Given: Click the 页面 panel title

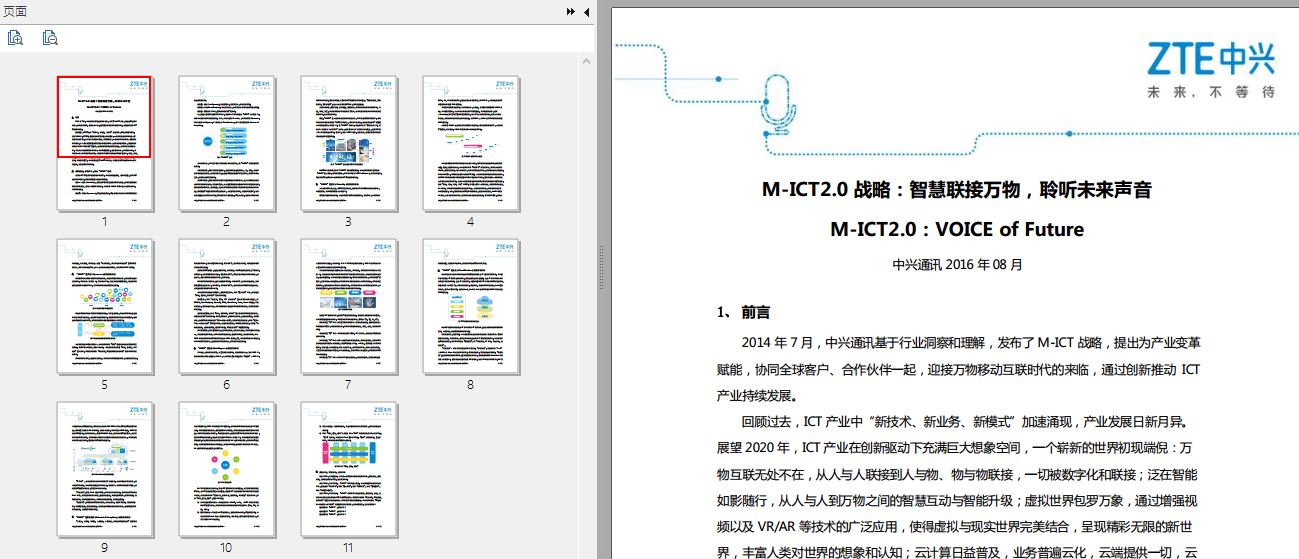Looking at the screenshot, I should point(16,12).
